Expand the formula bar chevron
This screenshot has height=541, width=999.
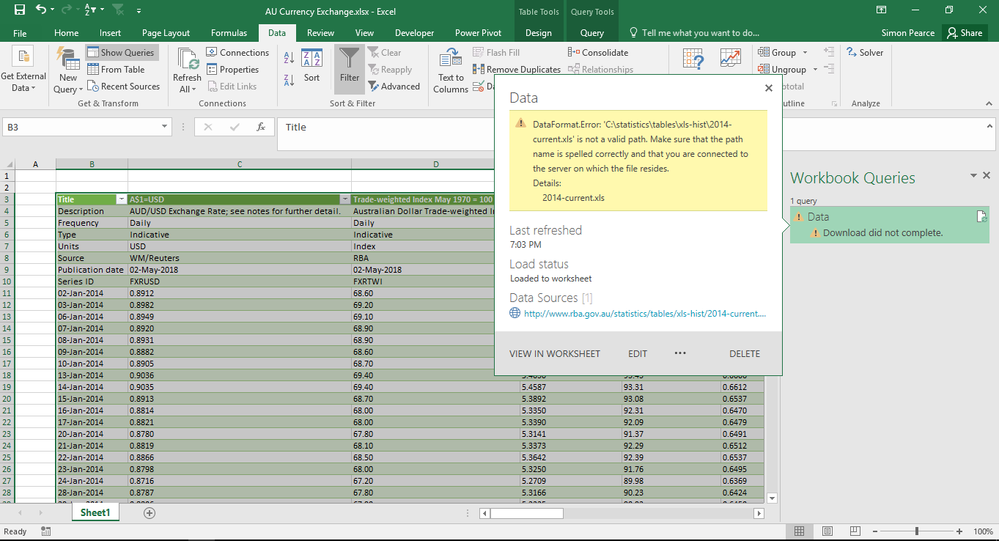989,127
